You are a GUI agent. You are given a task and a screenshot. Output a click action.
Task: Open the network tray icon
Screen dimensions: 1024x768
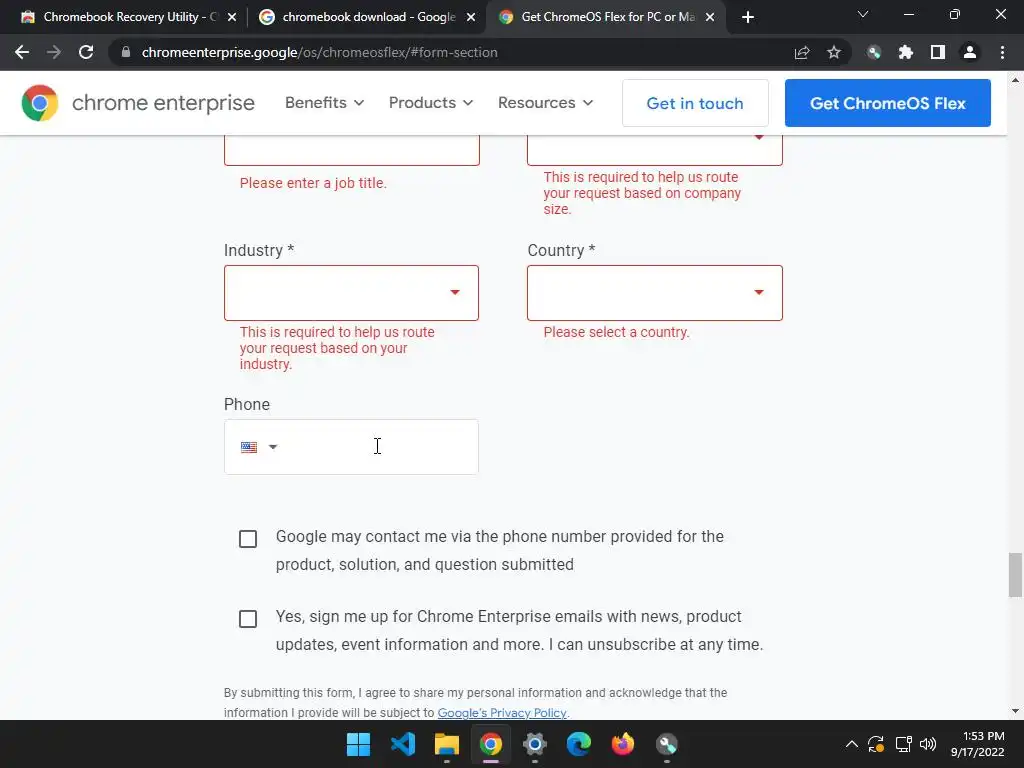(903, 744)
